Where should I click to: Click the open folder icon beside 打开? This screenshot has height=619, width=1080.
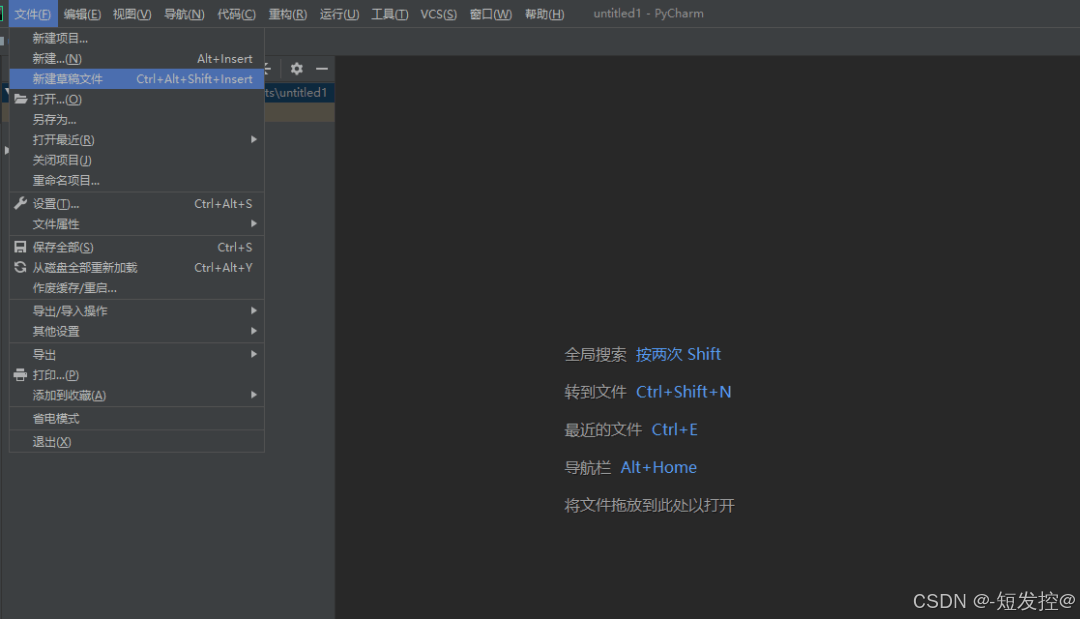click(22, 99)
